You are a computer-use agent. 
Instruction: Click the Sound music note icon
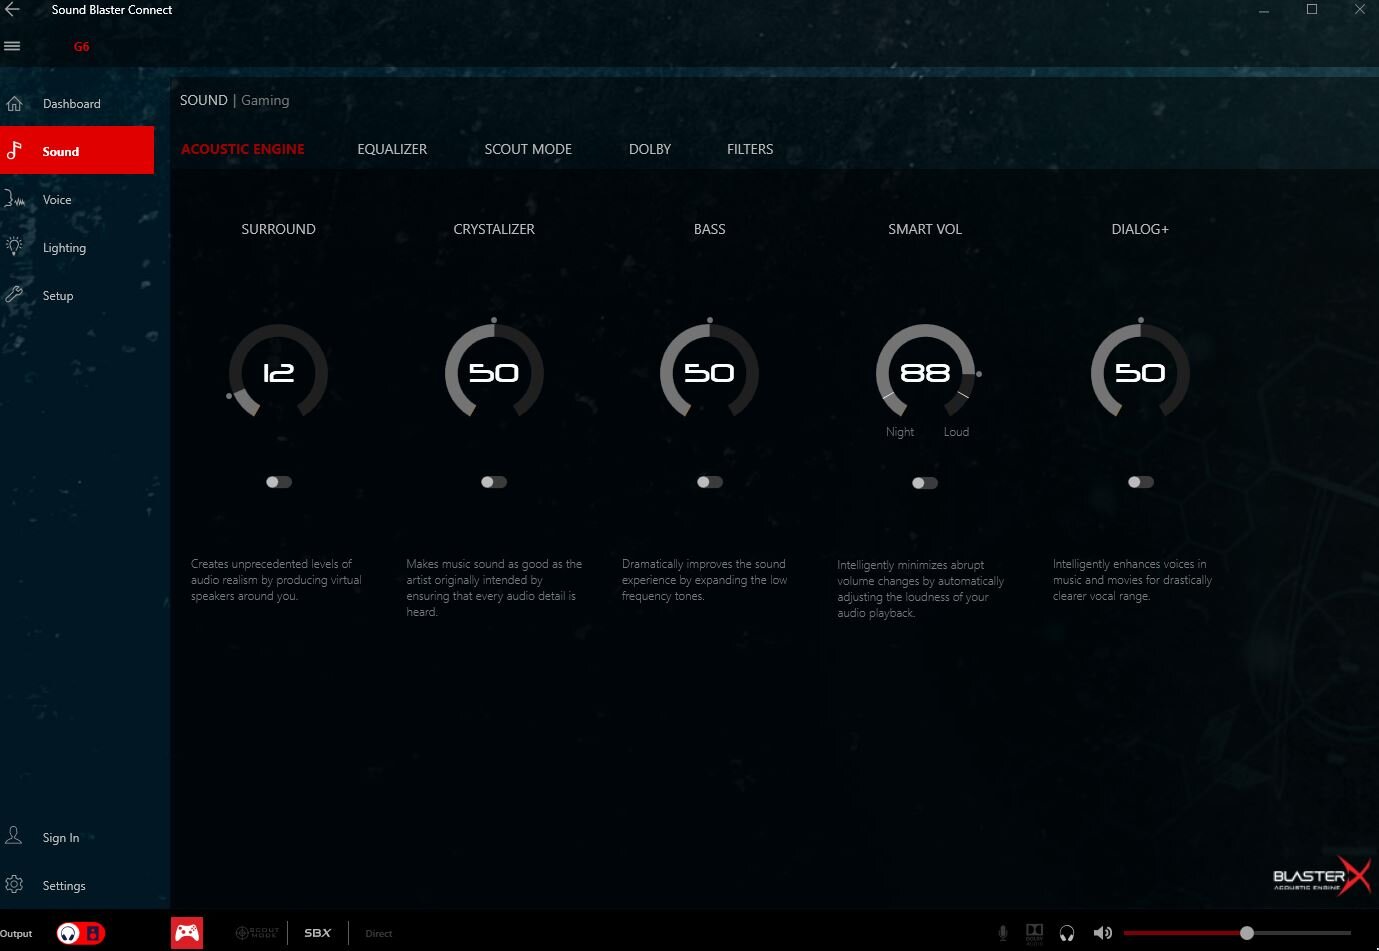click(x=14, y=151)
